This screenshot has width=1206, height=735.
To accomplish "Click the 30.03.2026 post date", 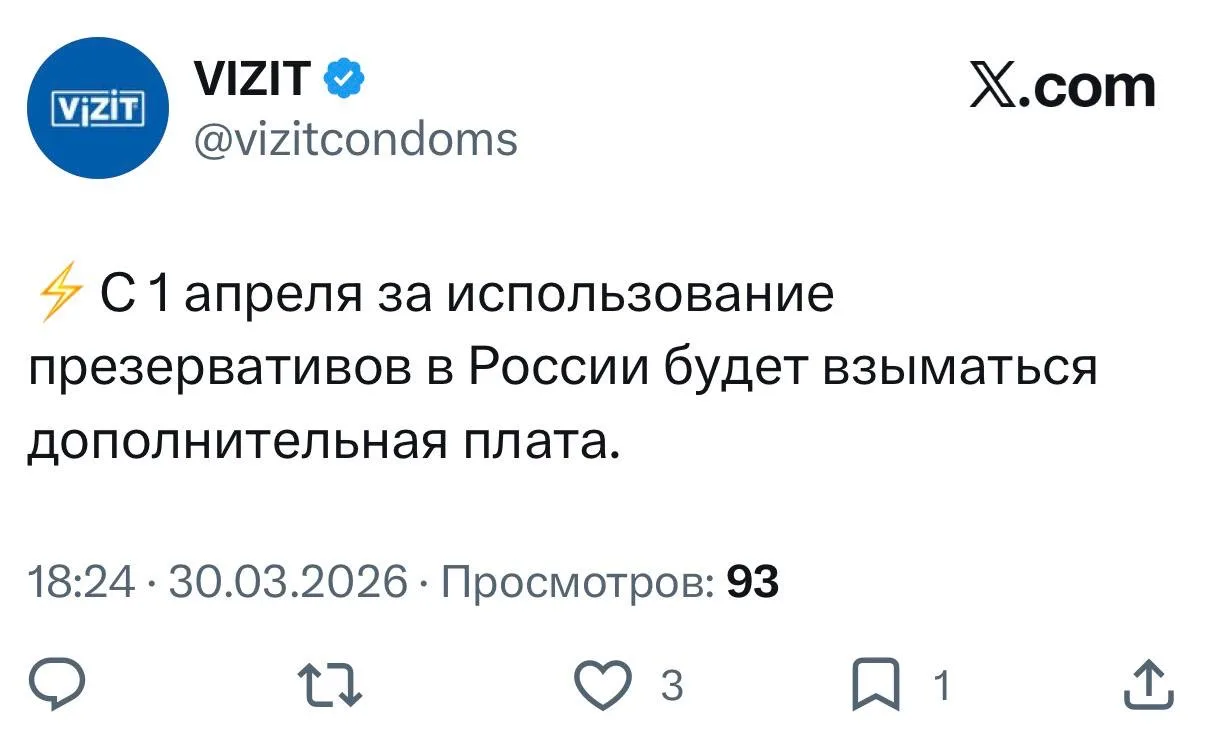I will [289, 581].
